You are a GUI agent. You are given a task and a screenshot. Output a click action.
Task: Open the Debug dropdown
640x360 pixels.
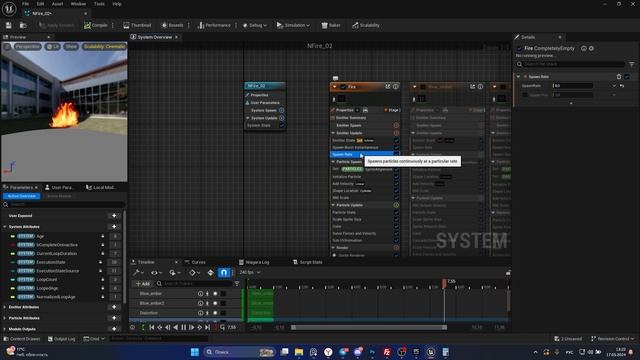254,25
